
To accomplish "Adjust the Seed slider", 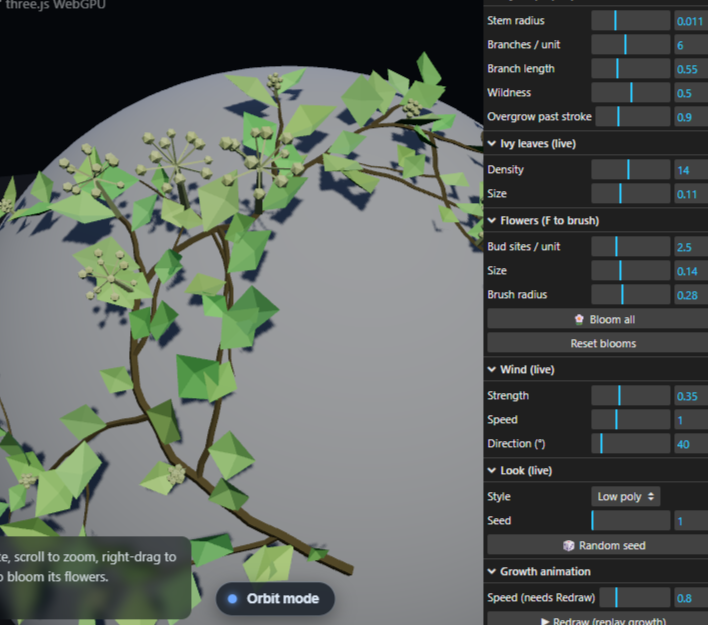I will point(631,520).
